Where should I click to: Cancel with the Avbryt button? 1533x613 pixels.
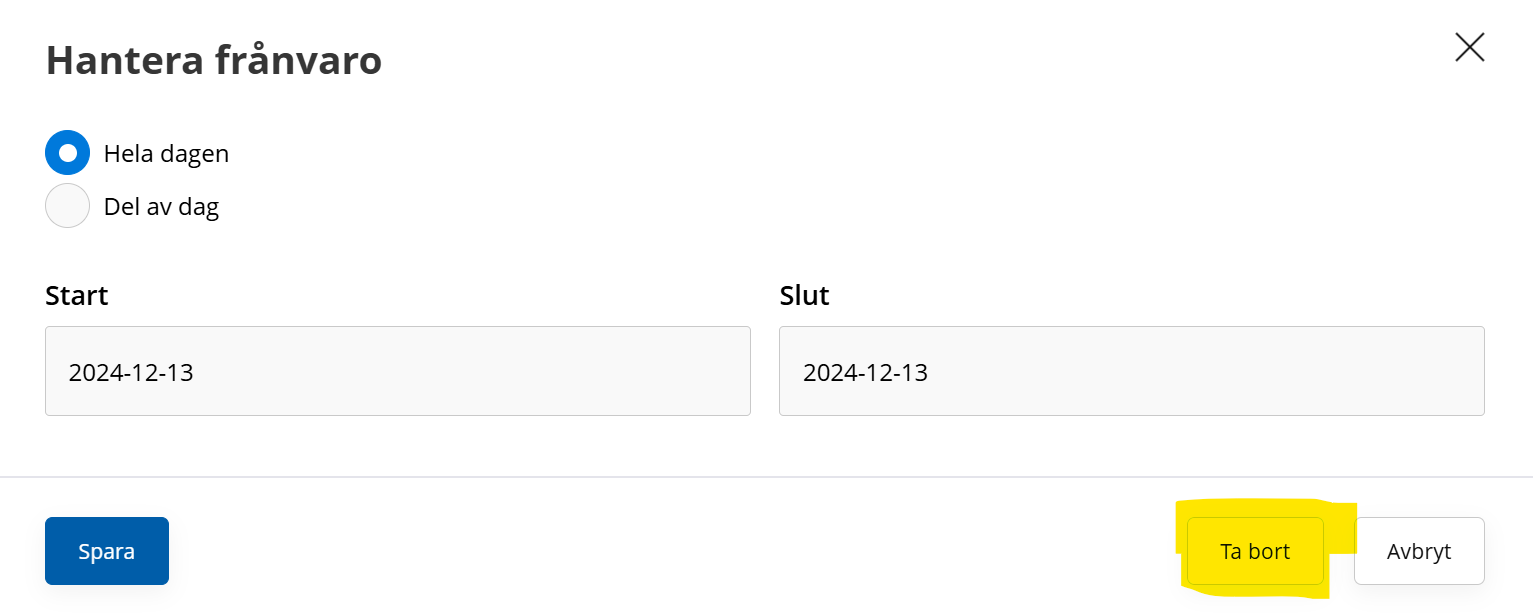pos(1419,551)
